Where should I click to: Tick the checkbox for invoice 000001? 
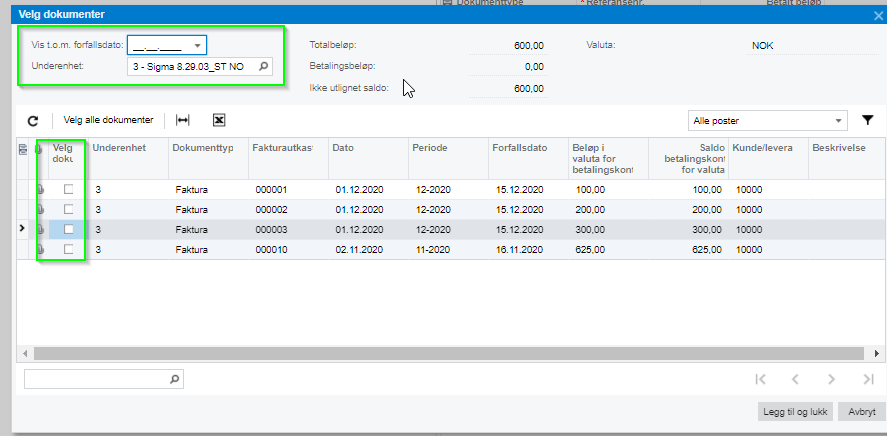[x=68, y=189]
